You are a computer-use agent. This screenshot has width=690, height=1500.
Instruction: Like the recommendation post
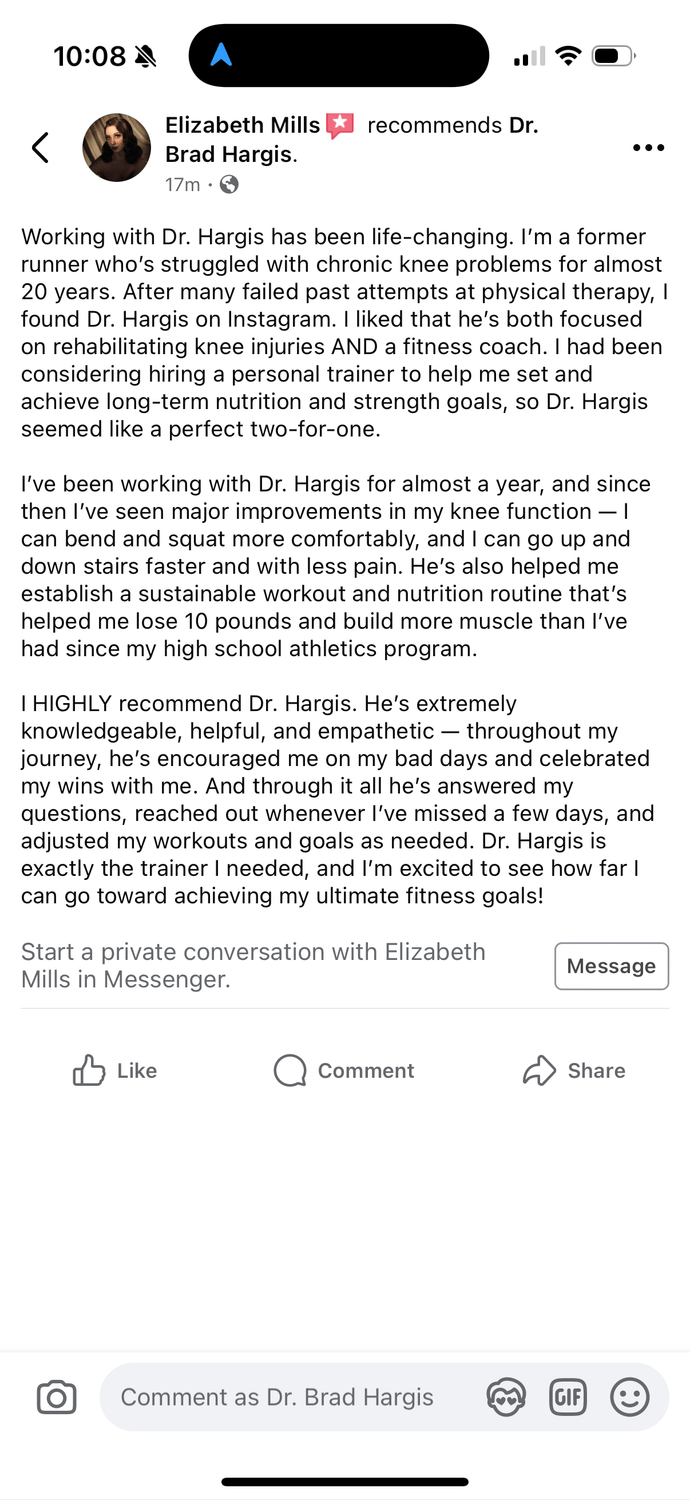click(115, 1070)
